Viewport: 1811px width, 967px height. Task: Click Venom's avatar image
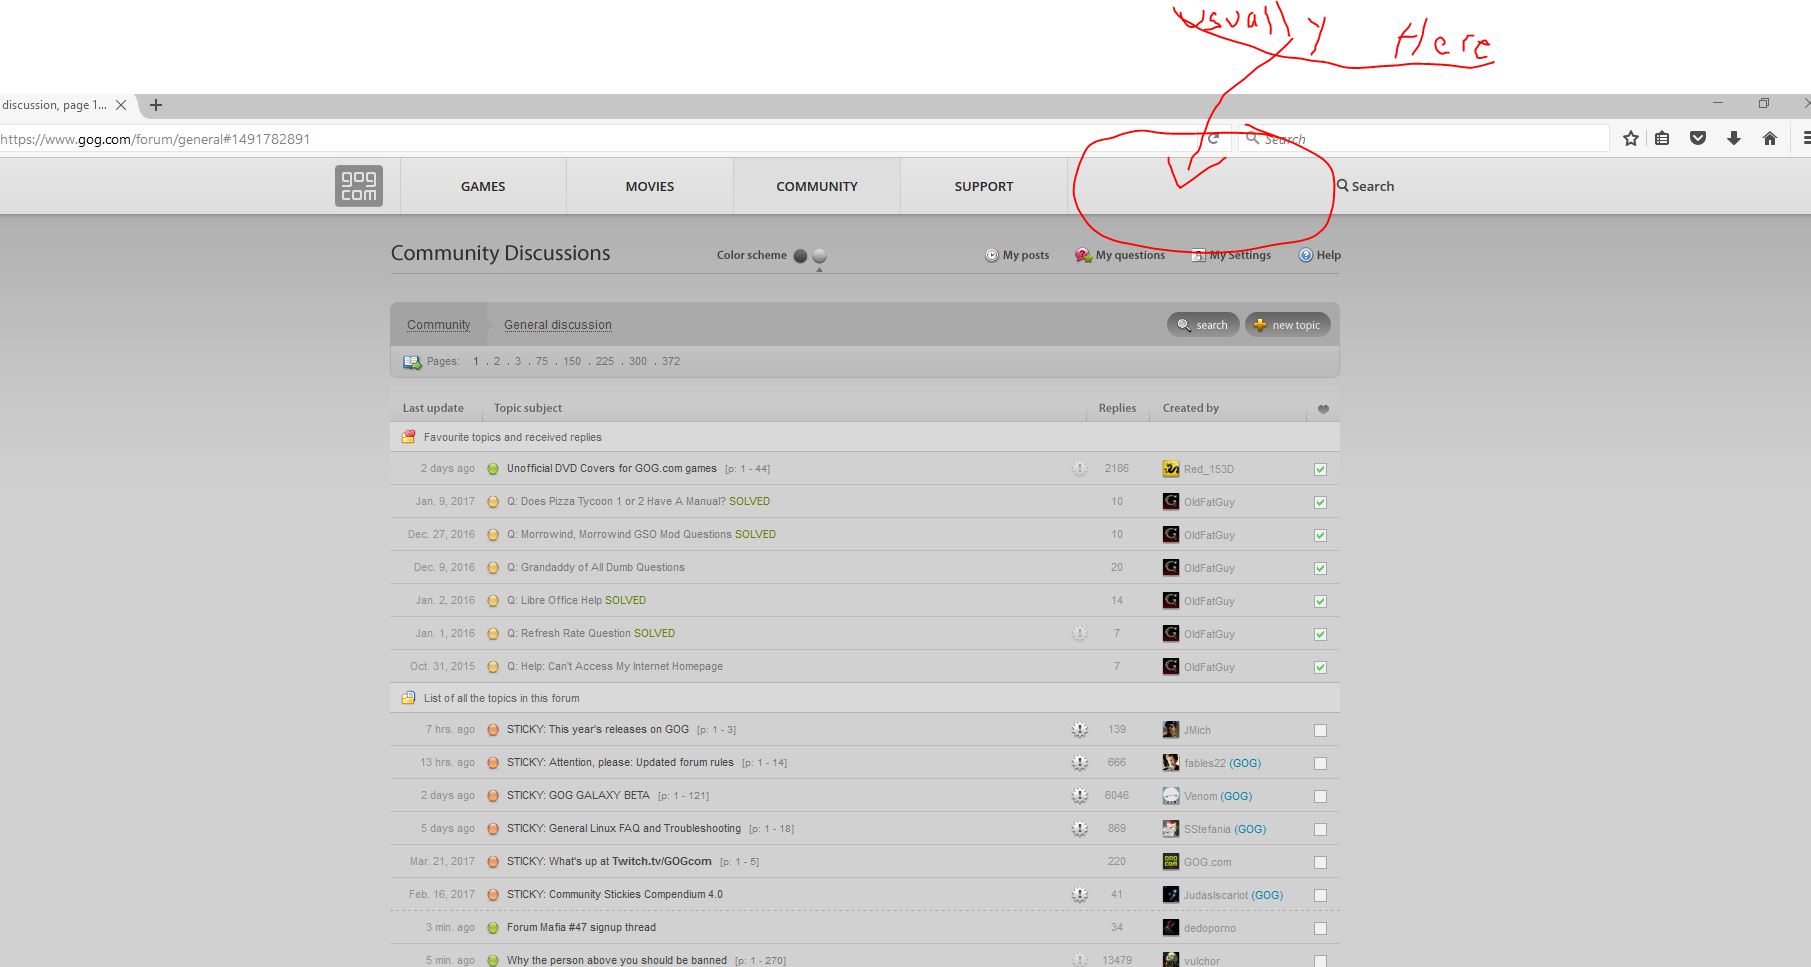(x=1171, y=796)
